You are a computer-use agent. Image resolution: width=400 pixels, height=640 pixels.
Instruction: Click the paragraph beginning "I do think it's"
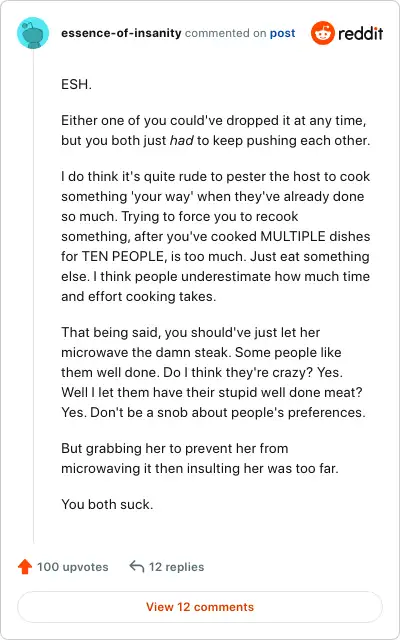[x=216, y=236]
